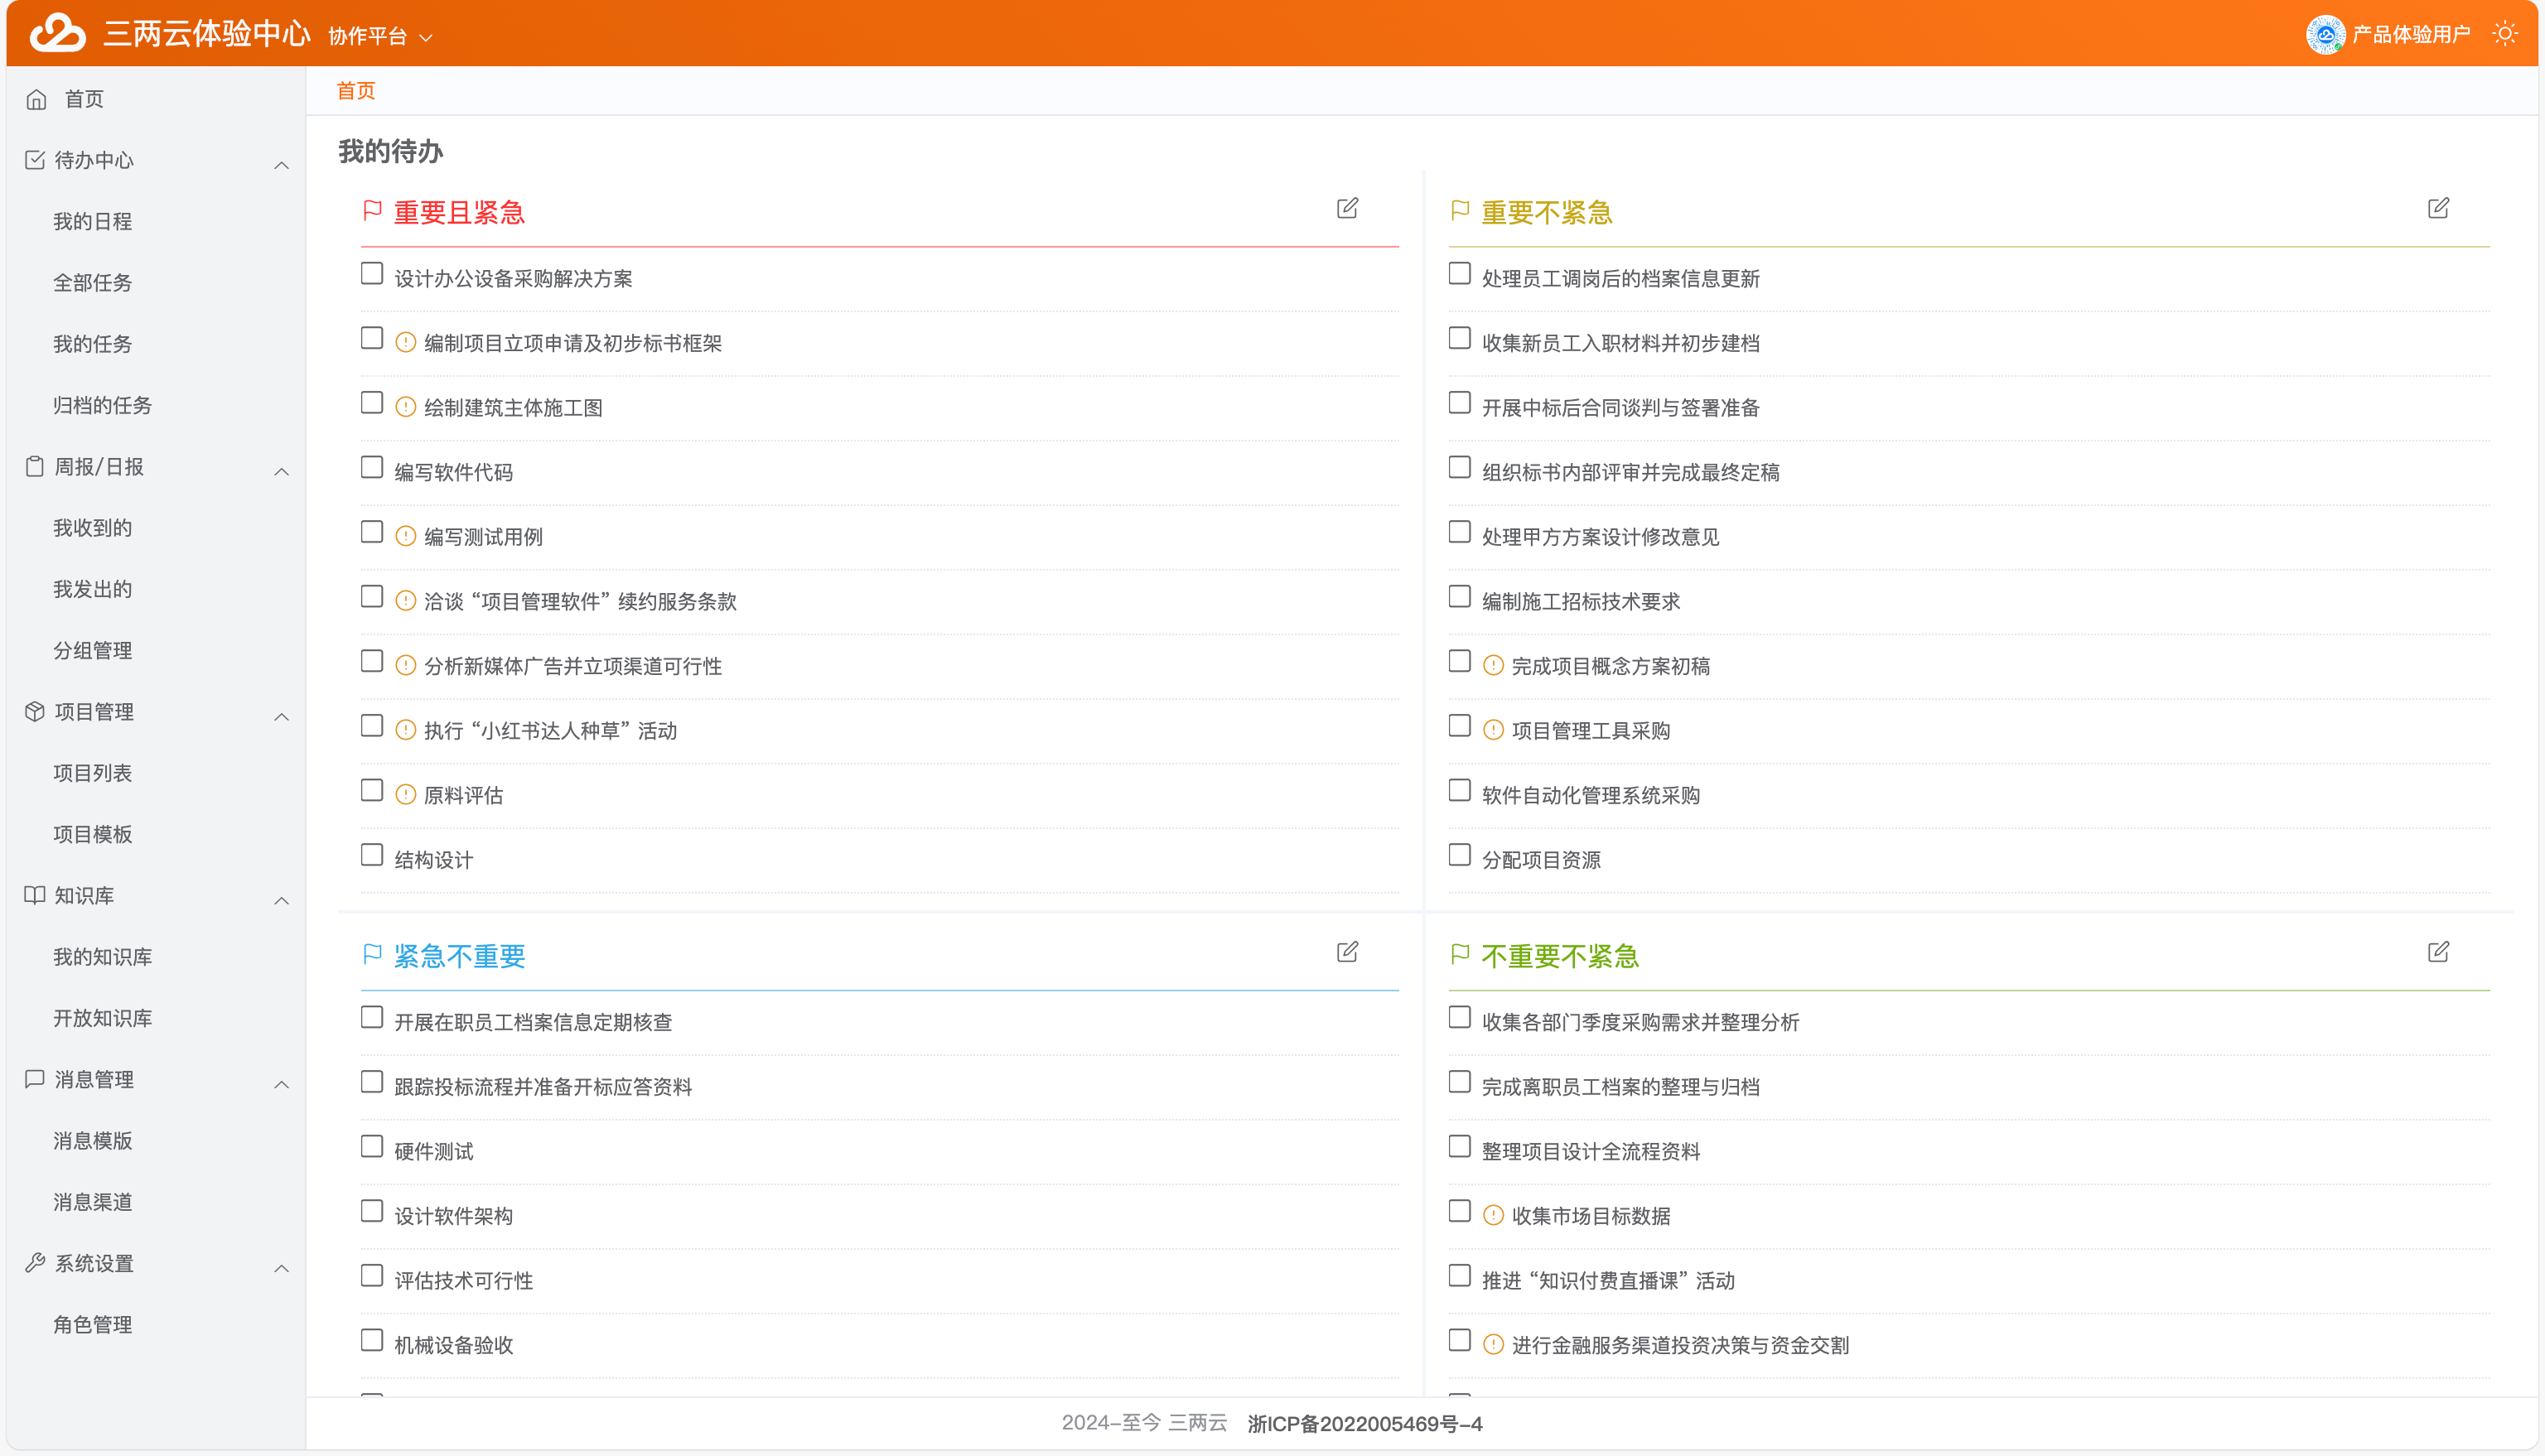Open the 浙ICP备案 link at the bottom

(x=1365, y=1424)
